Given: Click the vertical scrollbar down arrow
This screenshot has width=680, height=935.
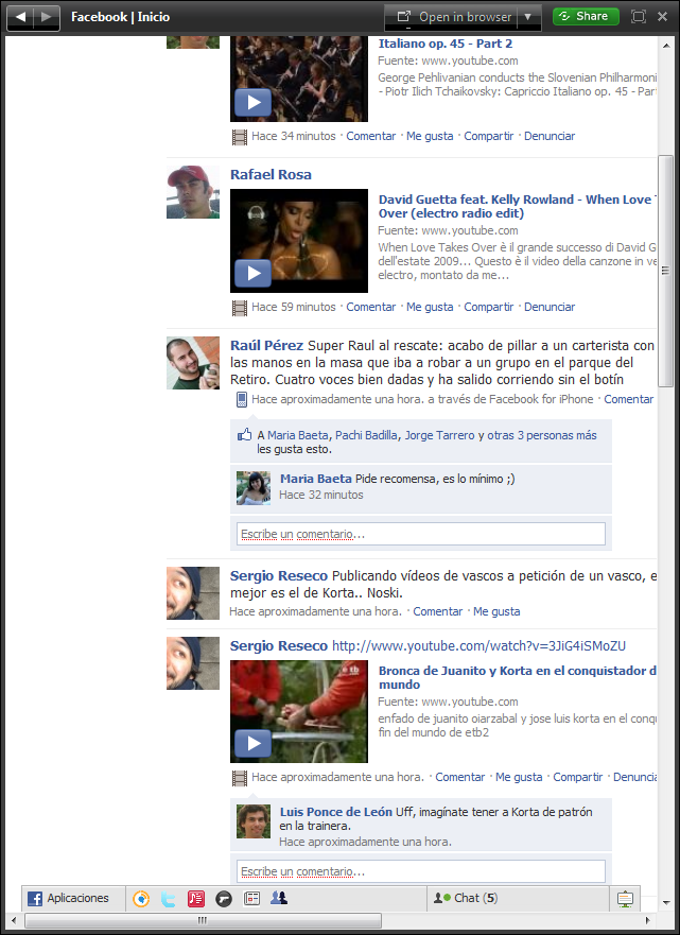Looking at the screenshot, I should tap(666, 903).
